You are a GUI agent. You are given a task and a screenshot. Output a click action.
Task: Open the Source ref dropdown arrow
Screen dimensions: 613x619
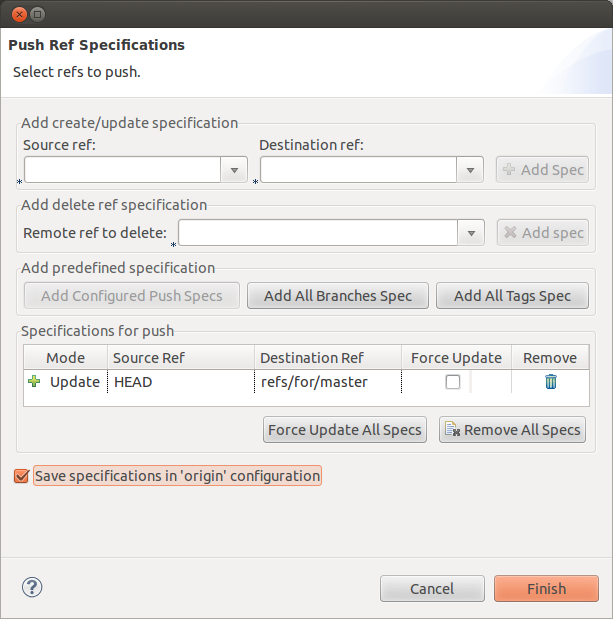coord(234,170)
